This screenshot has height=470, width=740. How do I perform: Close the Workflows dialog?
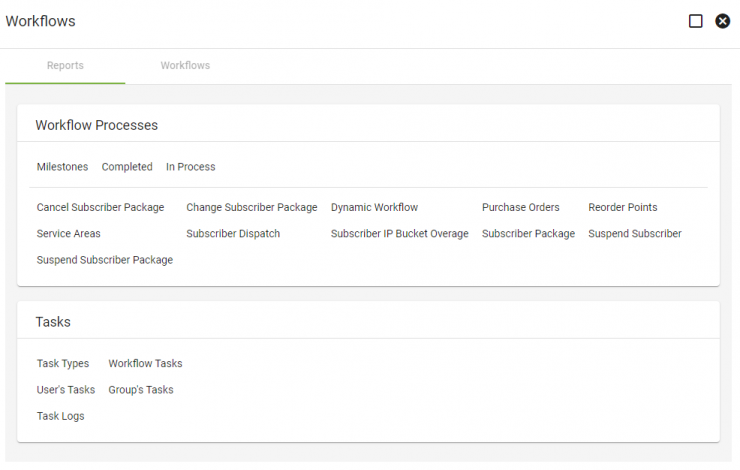(x=723, y=21)
